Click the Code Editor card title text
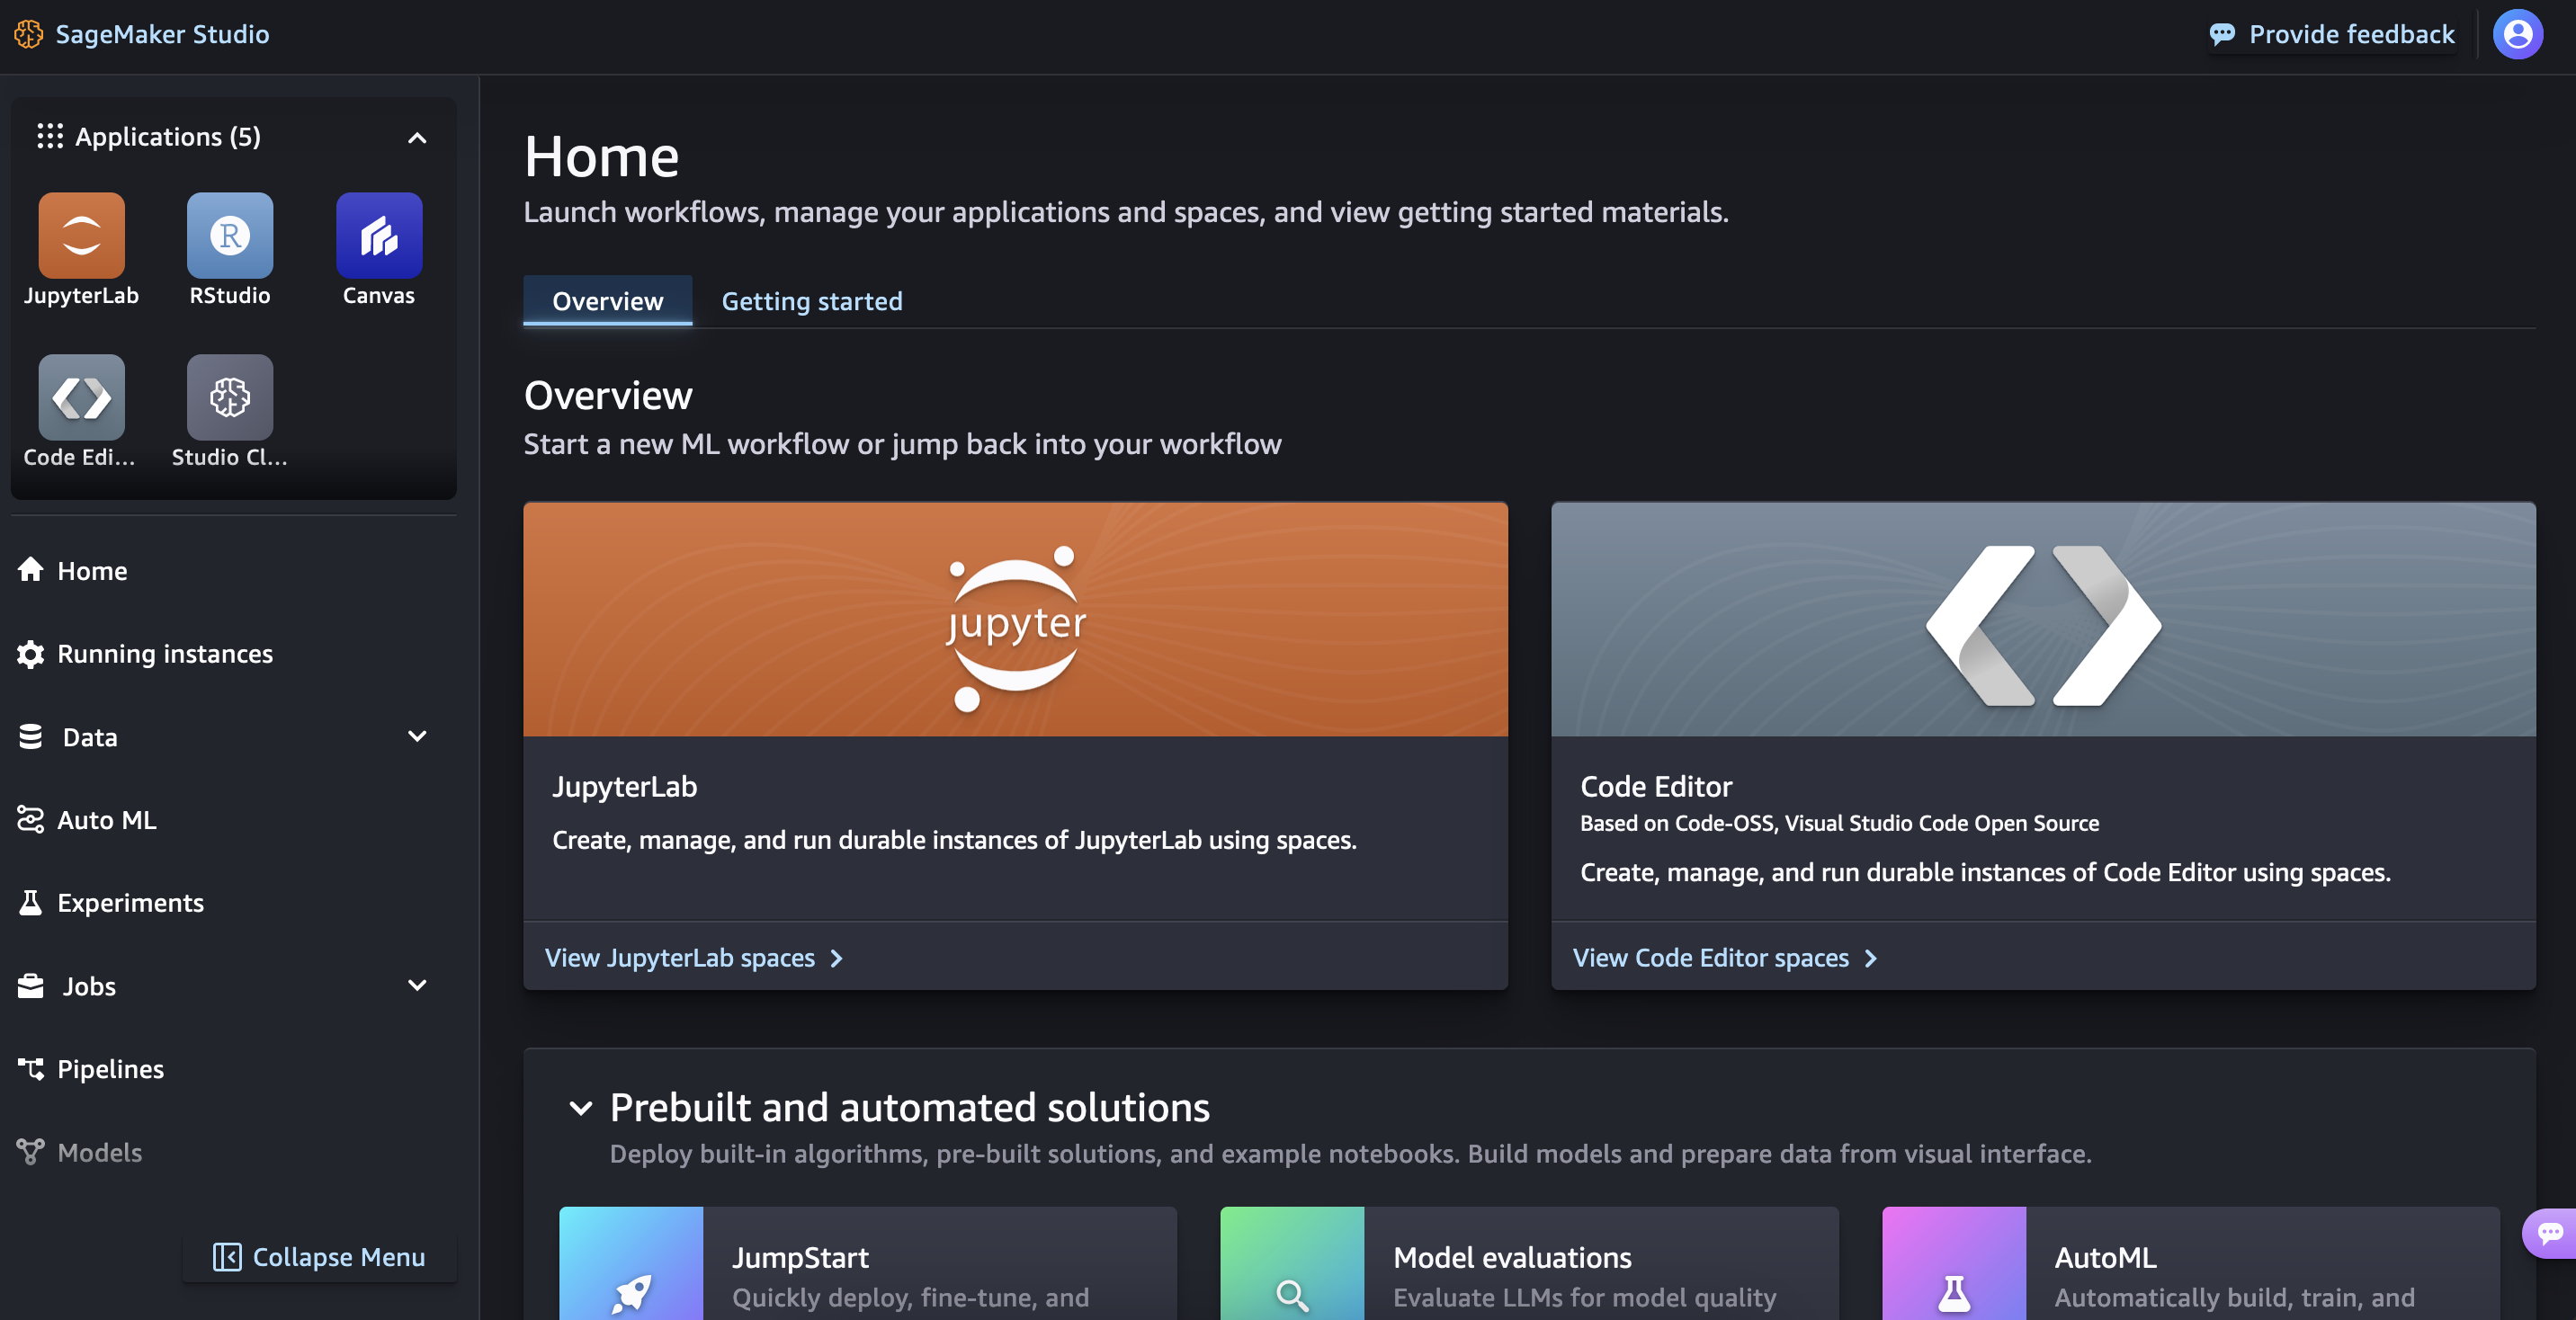 (1656, 786)
